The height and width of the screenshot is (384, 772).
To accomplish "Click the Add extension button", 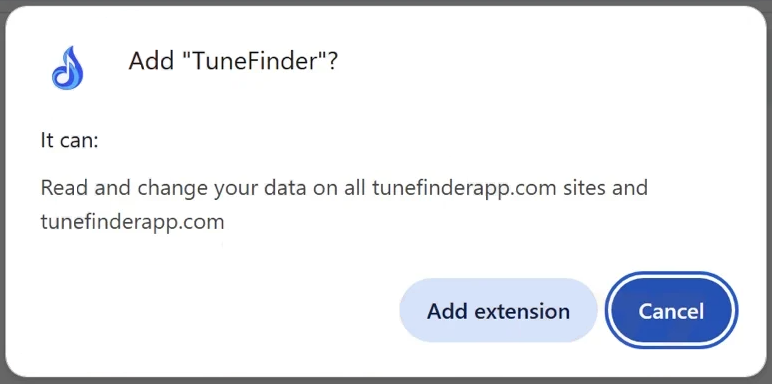I will (x=498, y=311).
